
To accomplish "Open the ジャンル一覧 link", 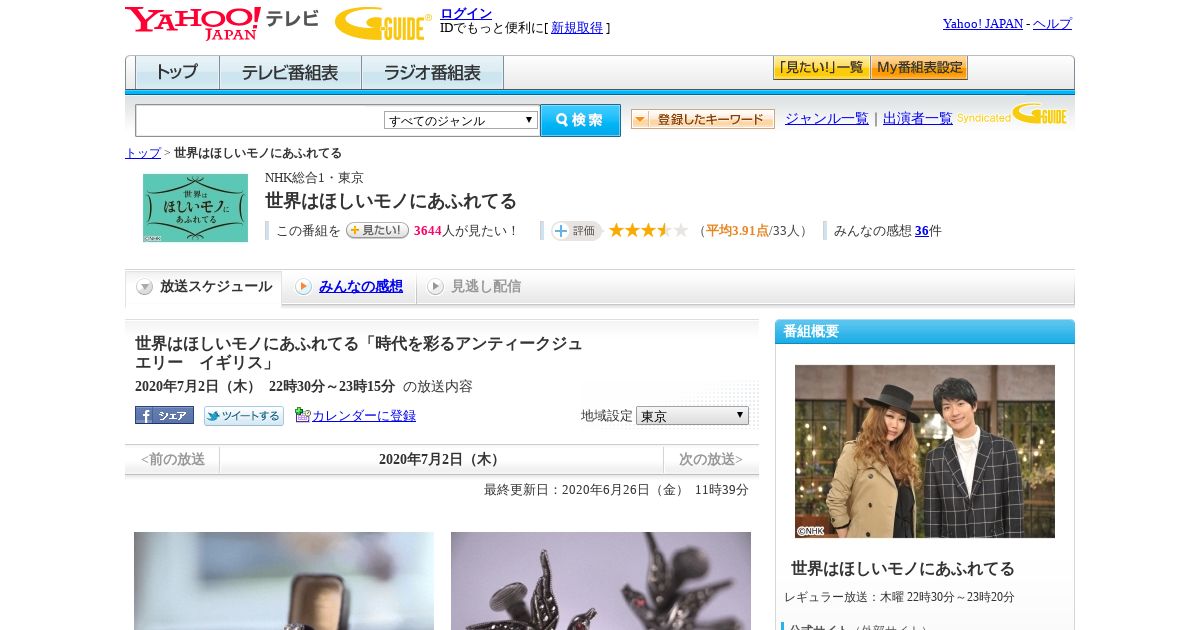I will (x=826, y=118).
